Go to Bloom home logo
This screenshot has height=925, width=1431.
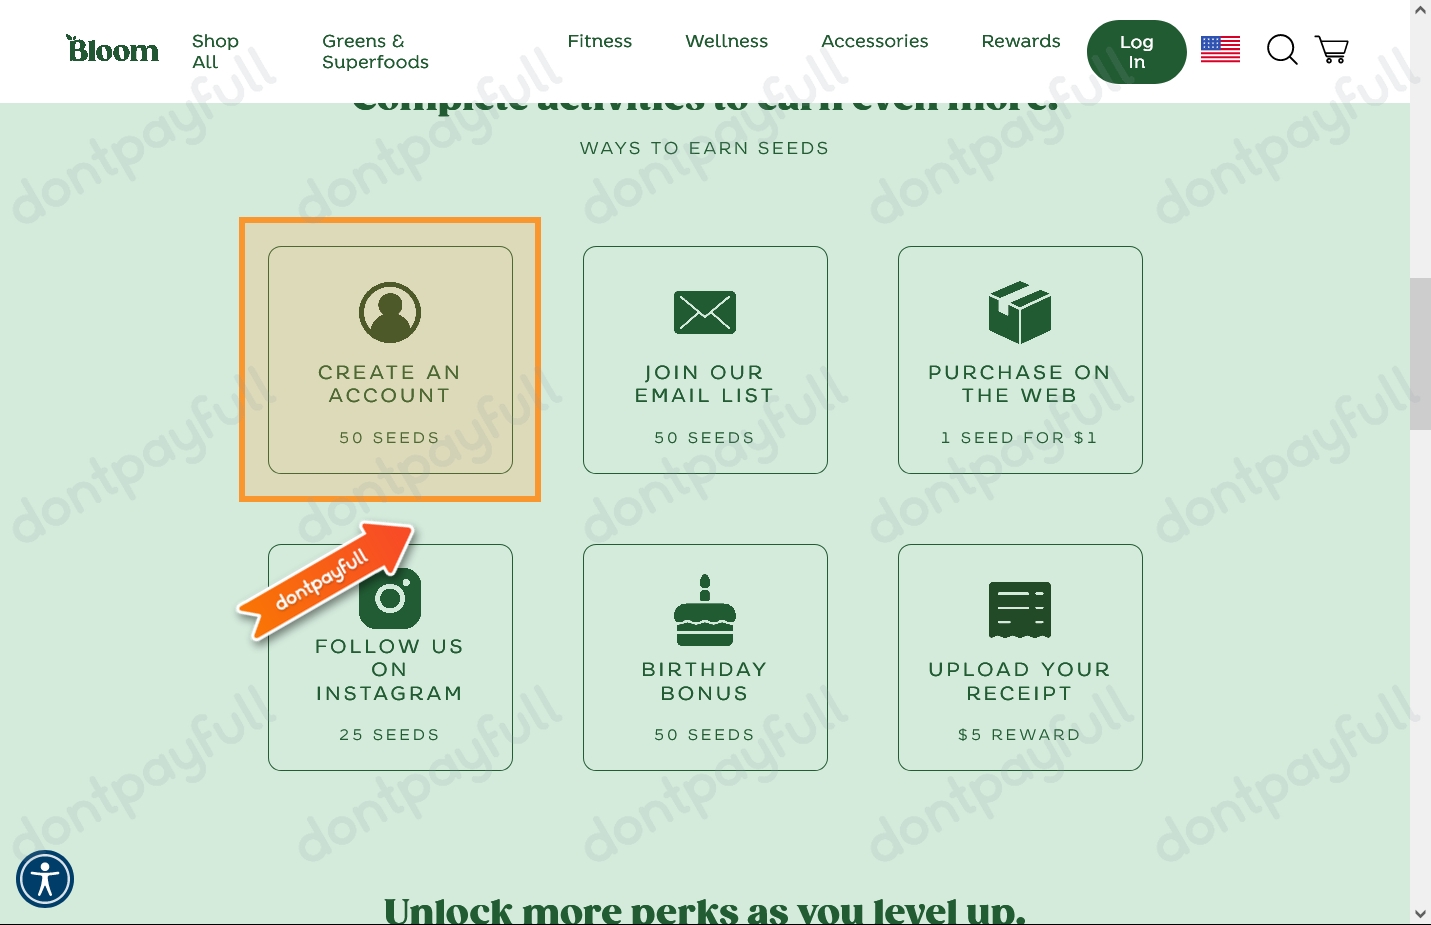[x=112, y=49]
